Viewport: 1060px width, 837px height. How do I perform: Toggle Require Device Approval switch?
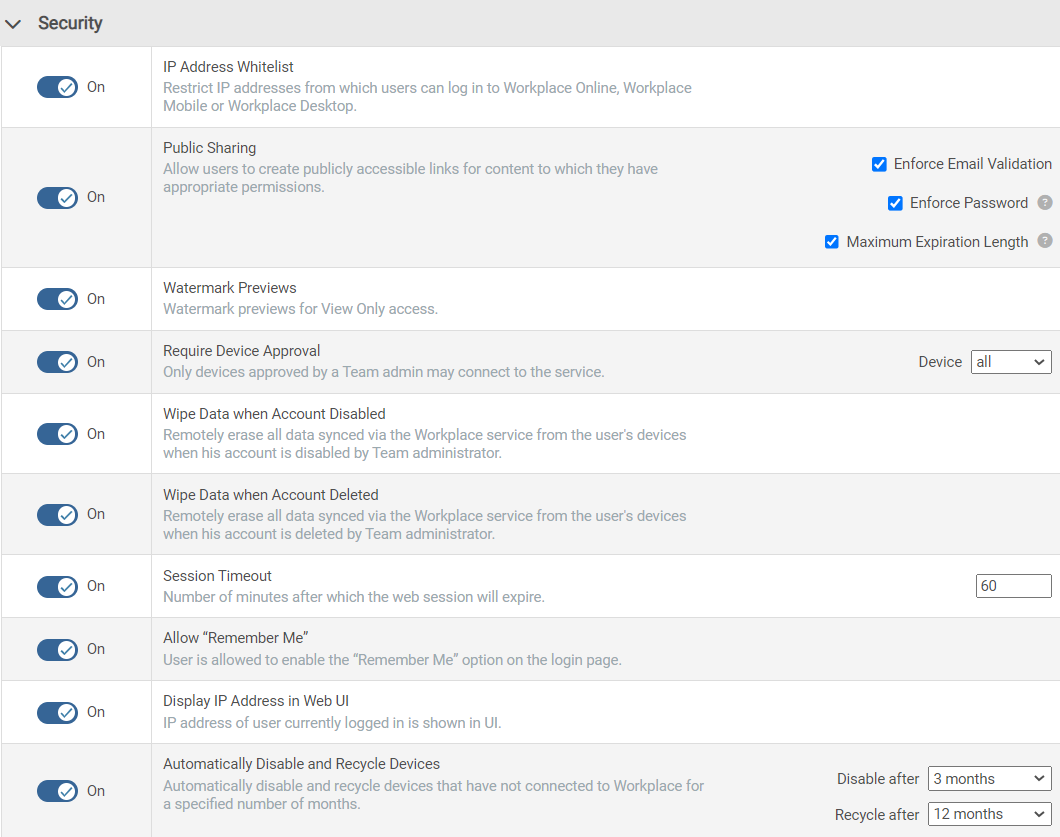[x=57, y=362]
